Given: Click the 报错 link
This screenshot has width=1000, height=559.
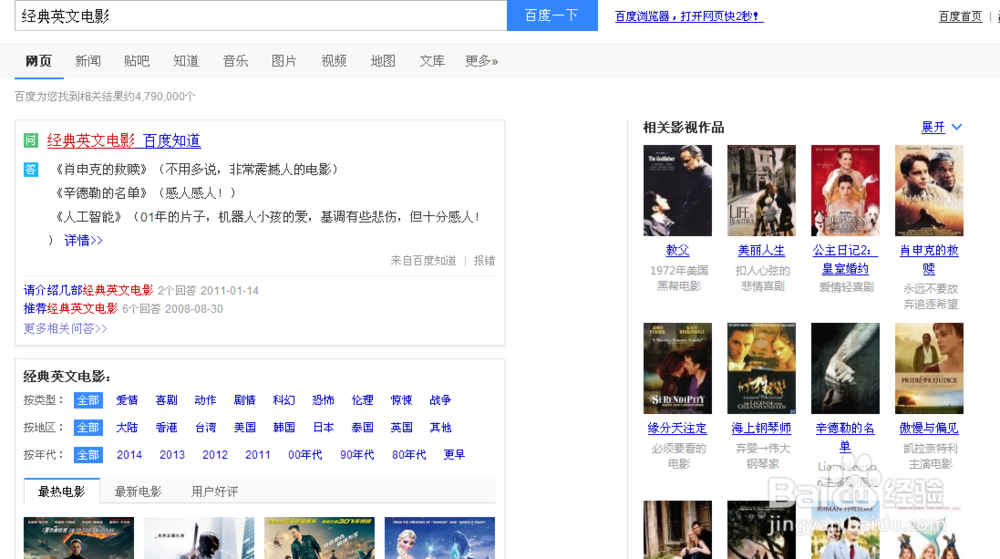Looking at the screenshot, I should tap(484, 261).
